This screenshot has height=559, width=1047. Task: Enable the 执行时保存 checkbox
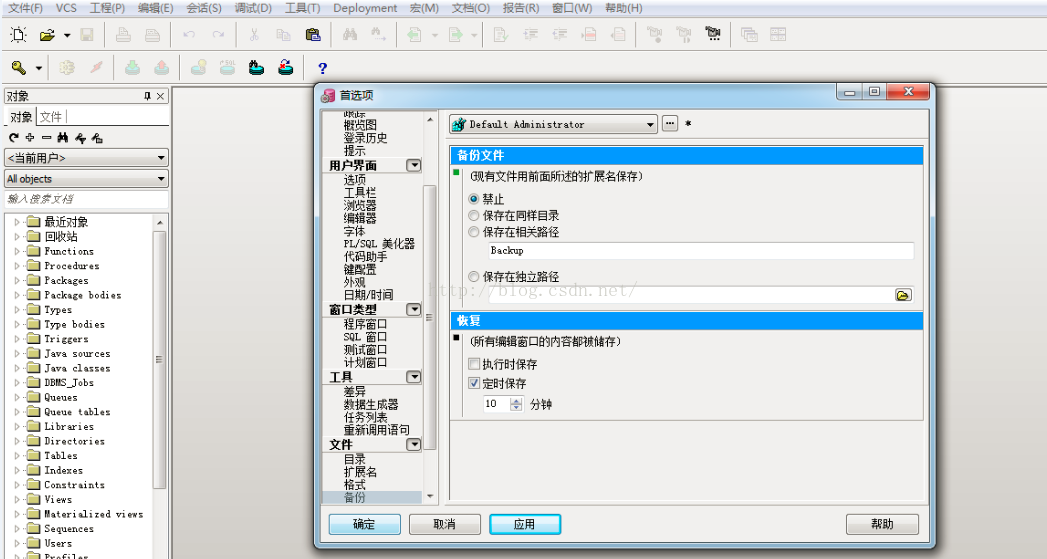(474, 365)
